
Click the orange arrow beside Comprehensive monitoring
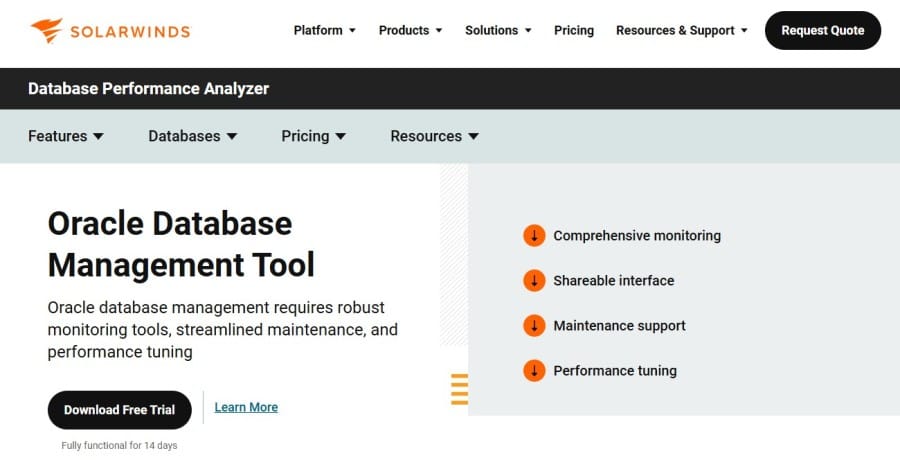[534, 235]
